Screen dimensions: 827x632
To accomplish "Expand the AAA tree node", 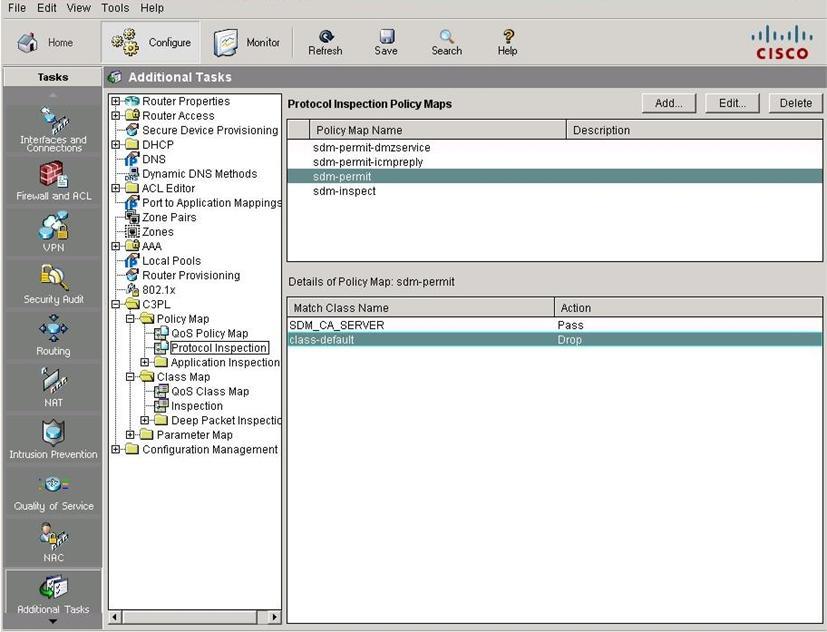I will tap(116, 246).
